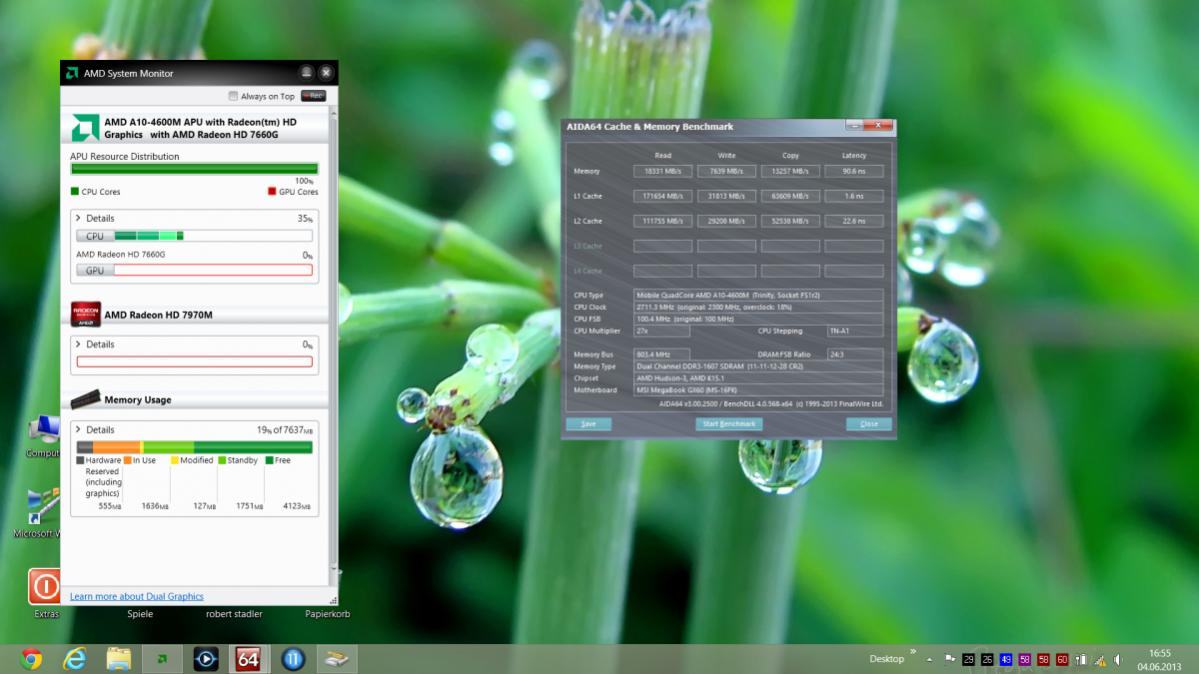Expand the Radeon HD 7970M Details section
The image size is (1199, 674).
[78, 344]
